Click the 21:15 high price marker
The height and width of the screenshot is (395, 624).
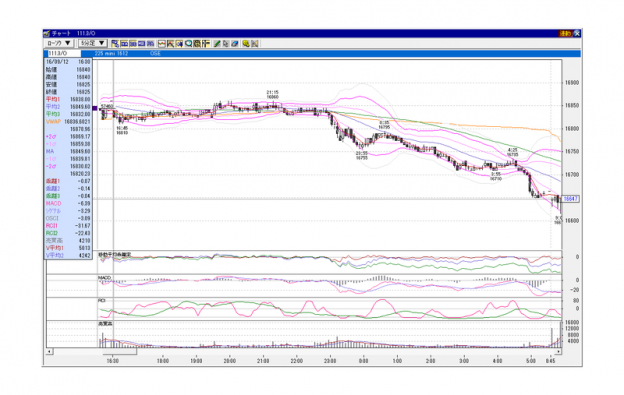tap(273, 94)
